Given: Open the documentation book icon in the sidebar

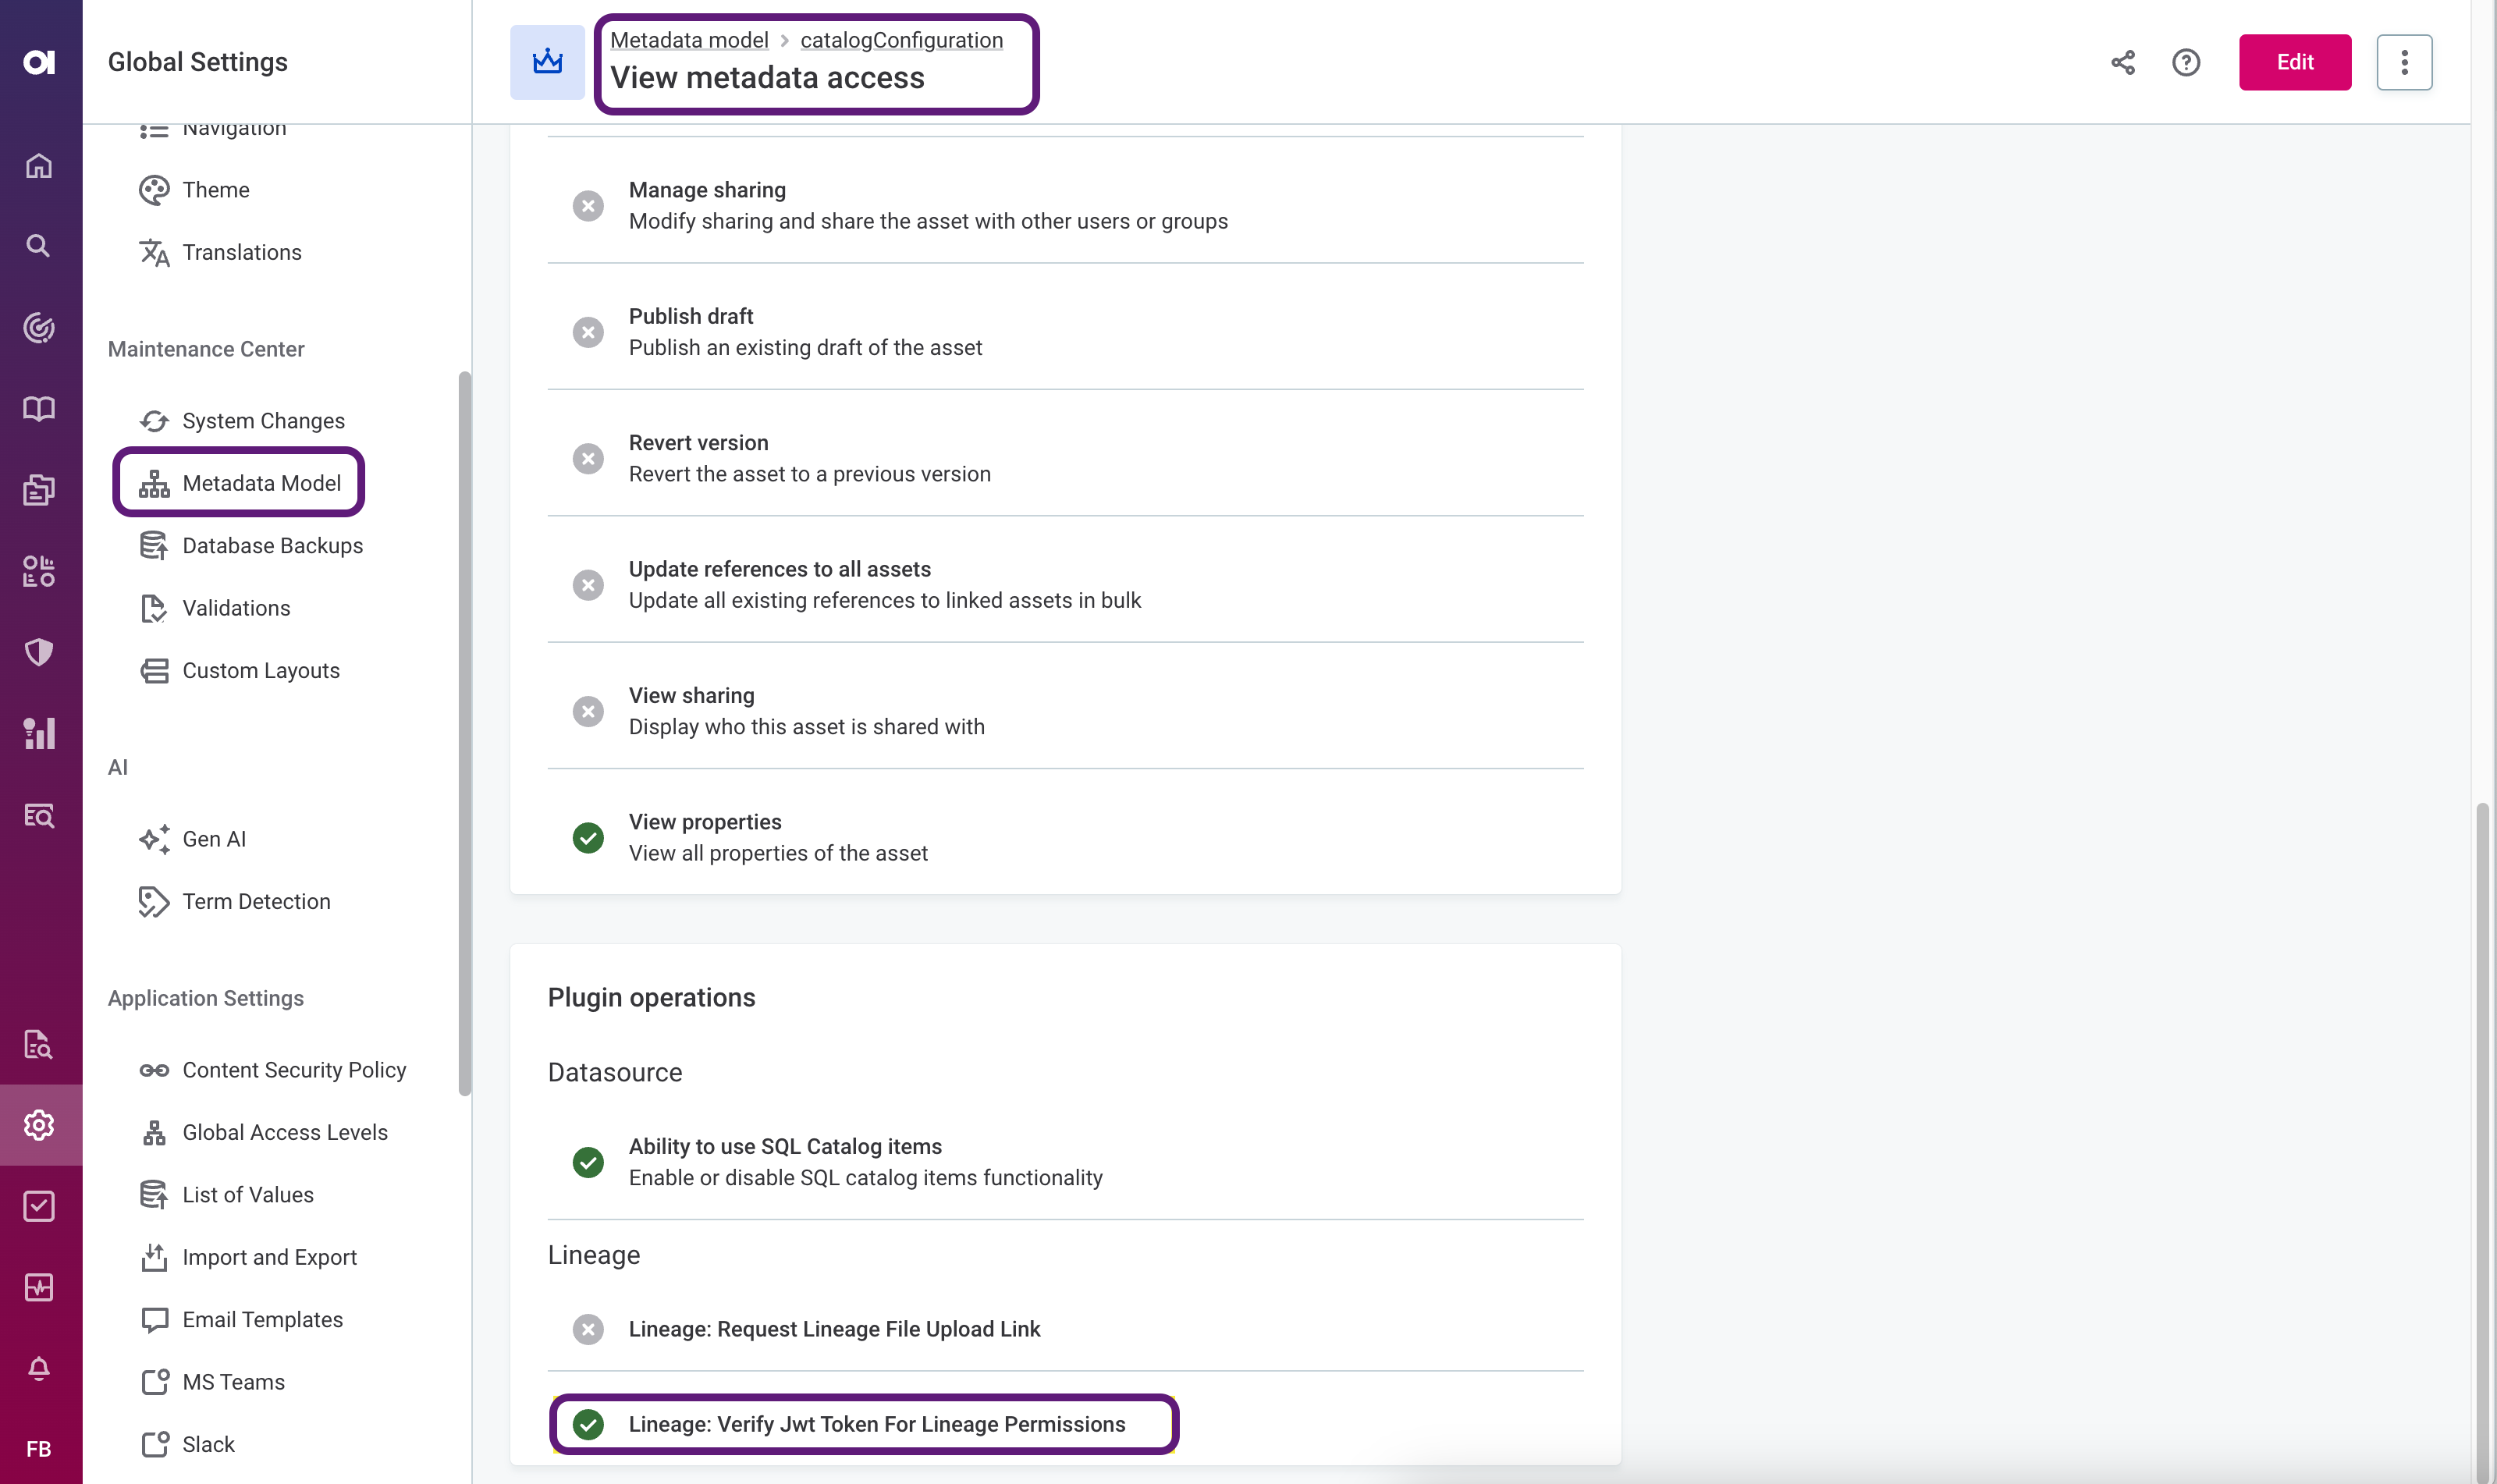Looking at the screenshot, I should (39, 408).
